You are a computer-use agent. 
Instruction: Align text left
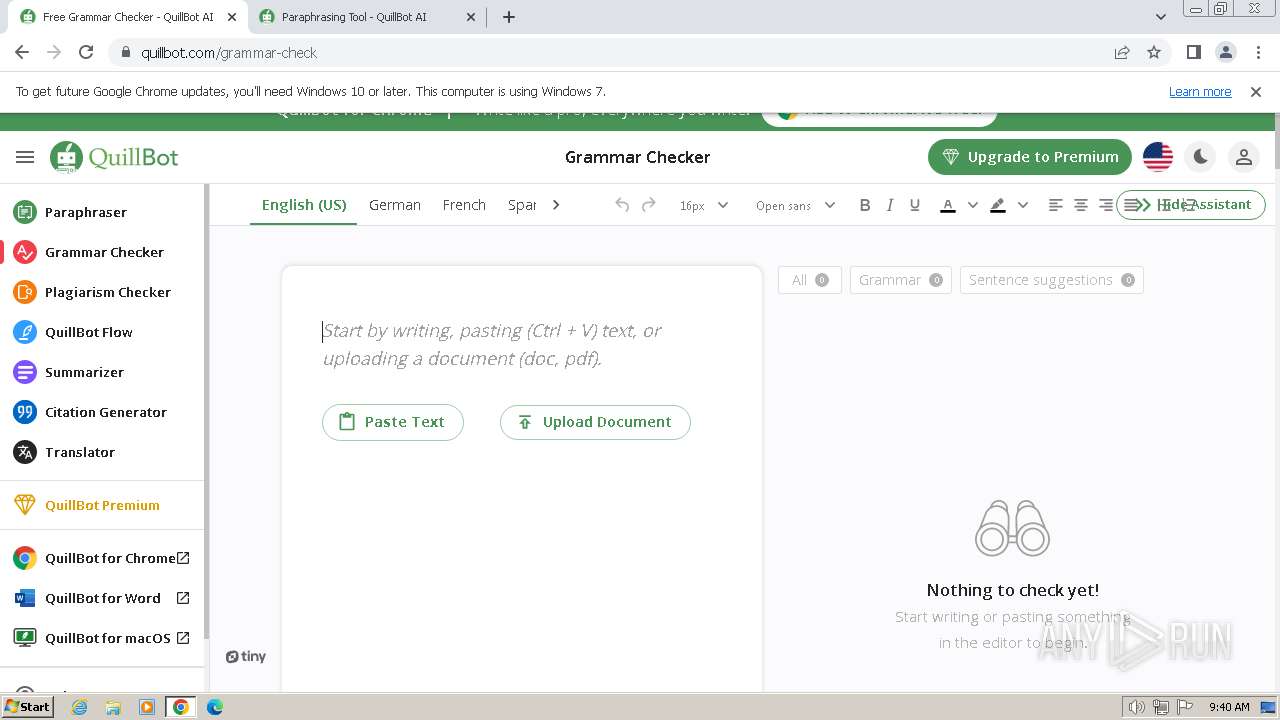point(1055,205)
